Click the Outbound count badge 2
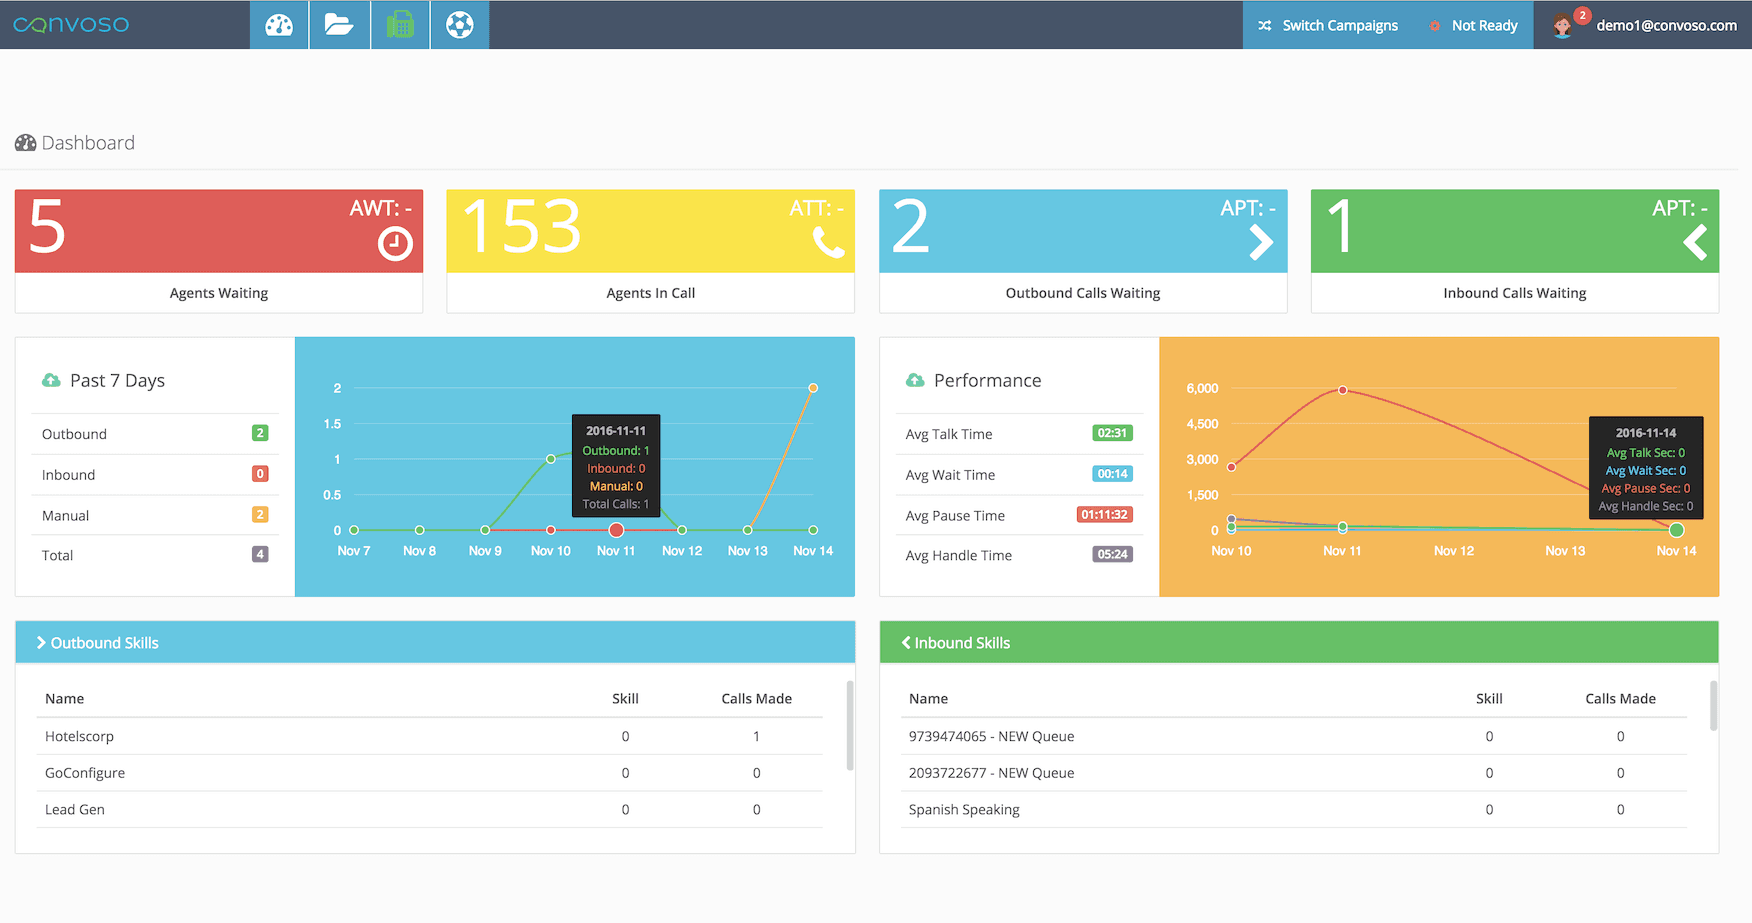The image size is (1752, 923). tap(260, 433)
